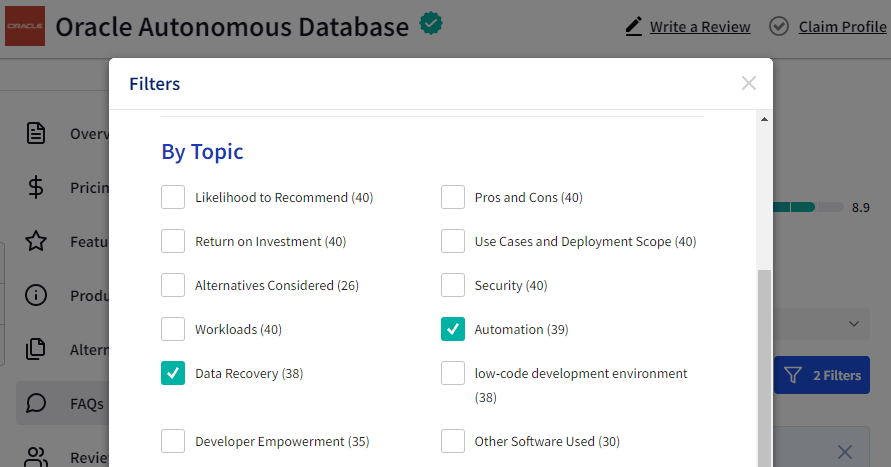891x467 pixels.
Task: Check the Alternatives Considered checkbox
Action: [173, 285]
